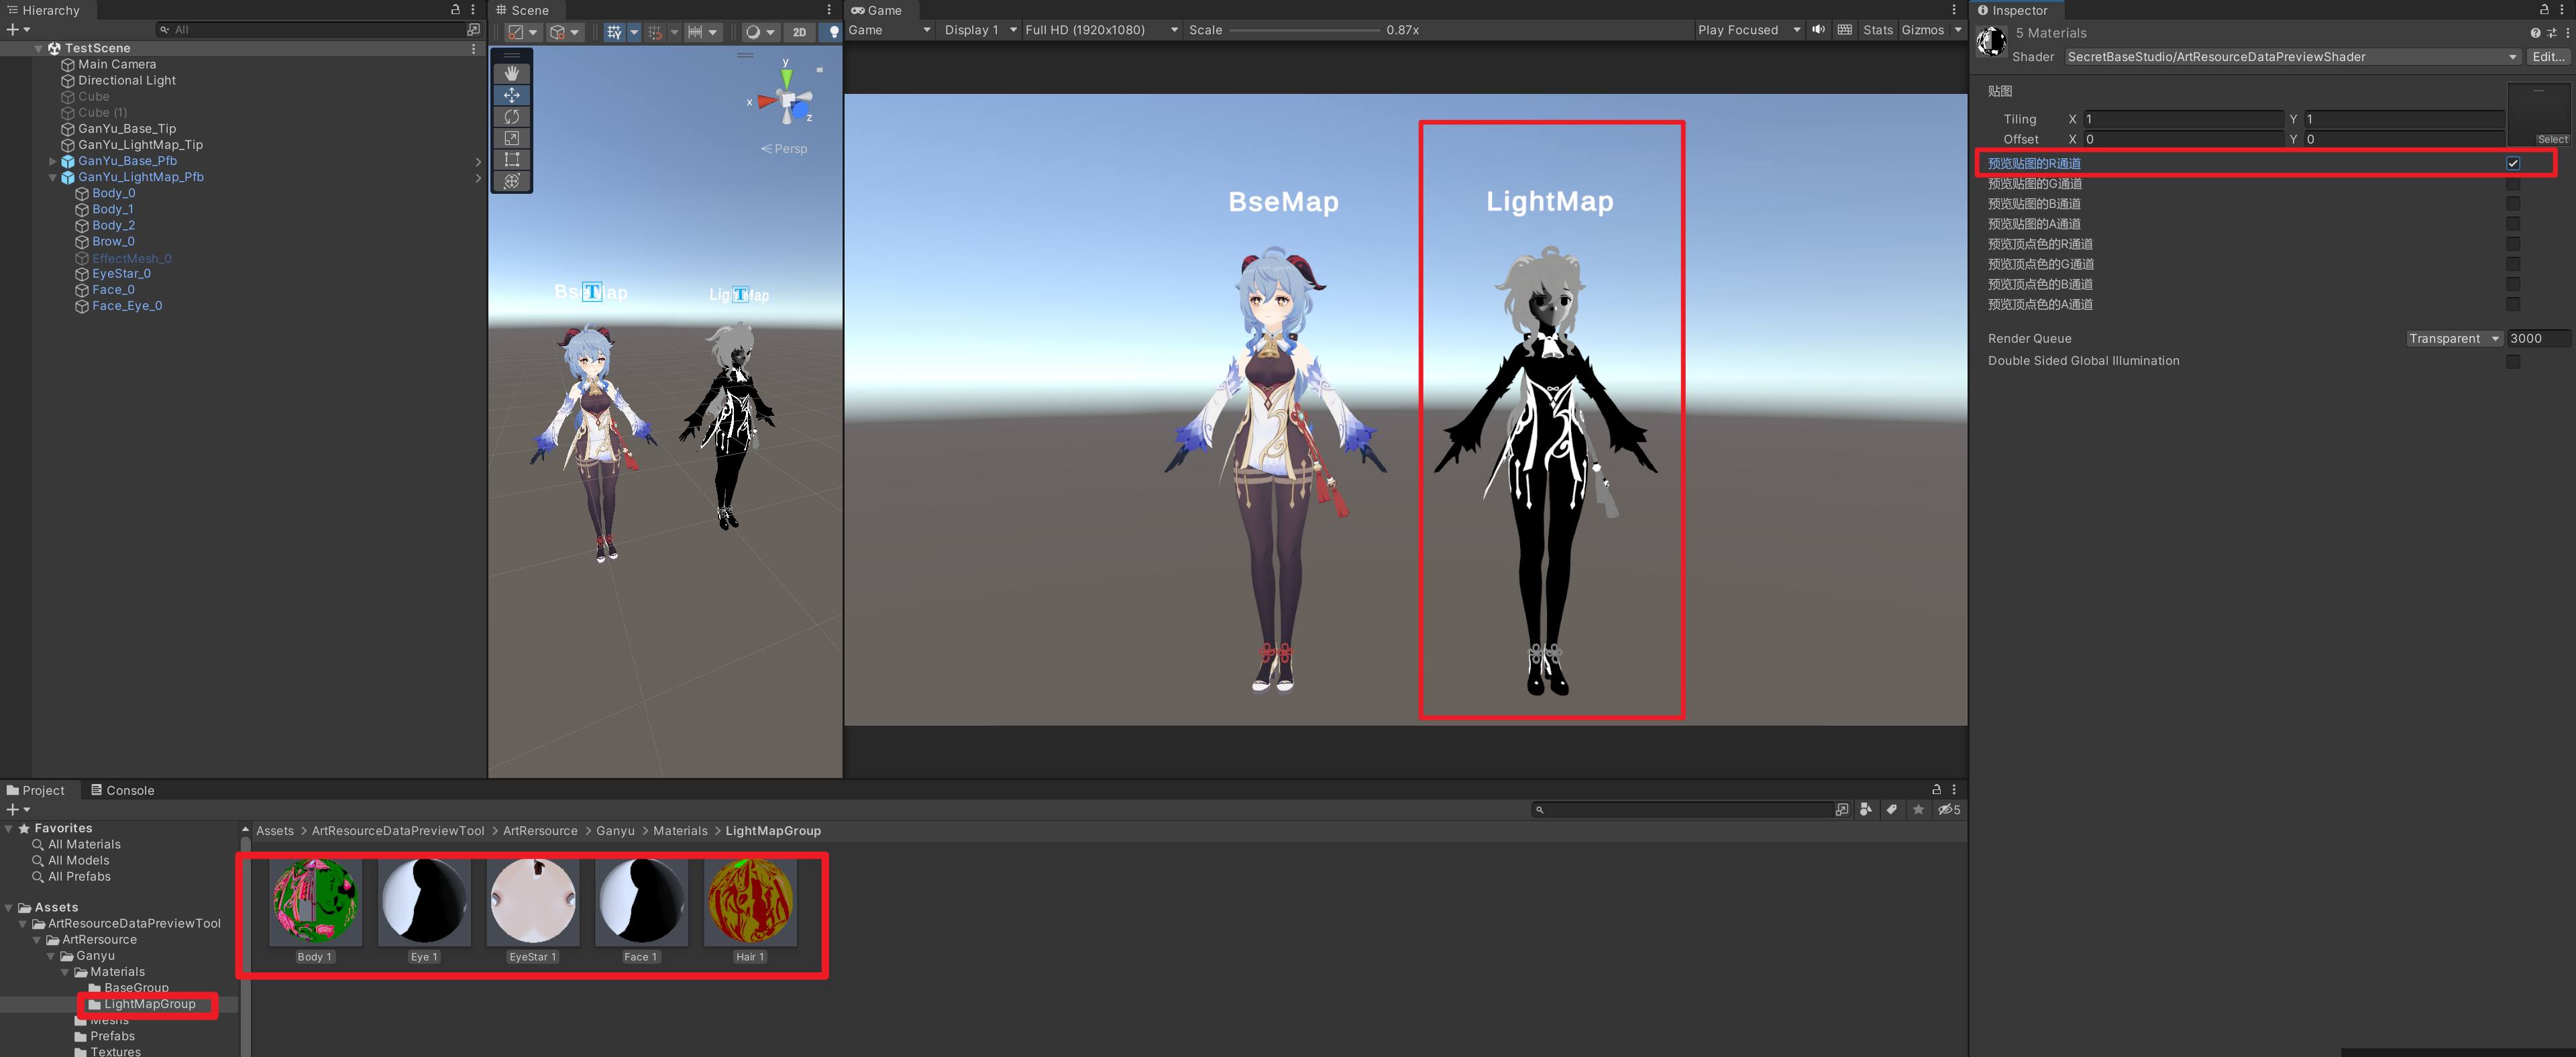Screen dimensions: 2576x1057
Task: Toggle scene lighting bulb icon
Action: pos(833,32)
